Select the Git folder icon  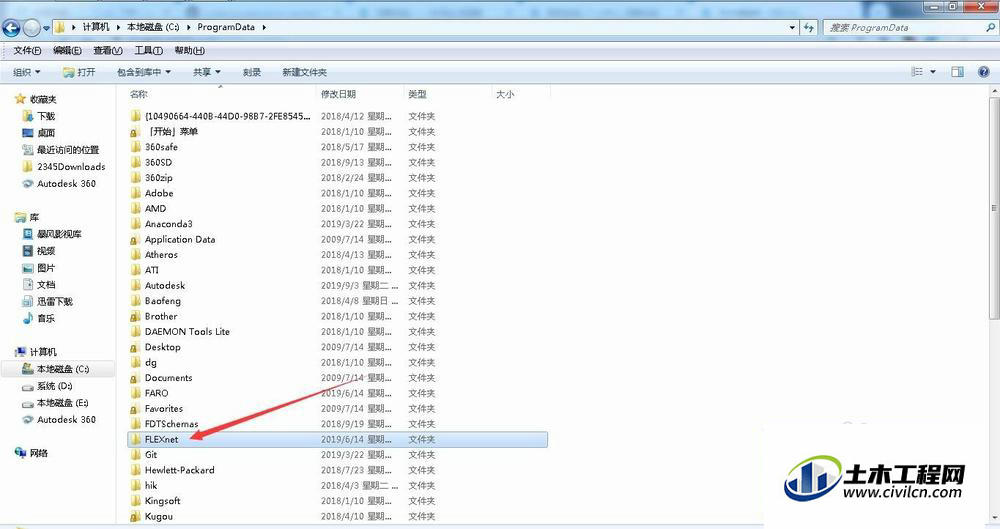pos(135,454)
